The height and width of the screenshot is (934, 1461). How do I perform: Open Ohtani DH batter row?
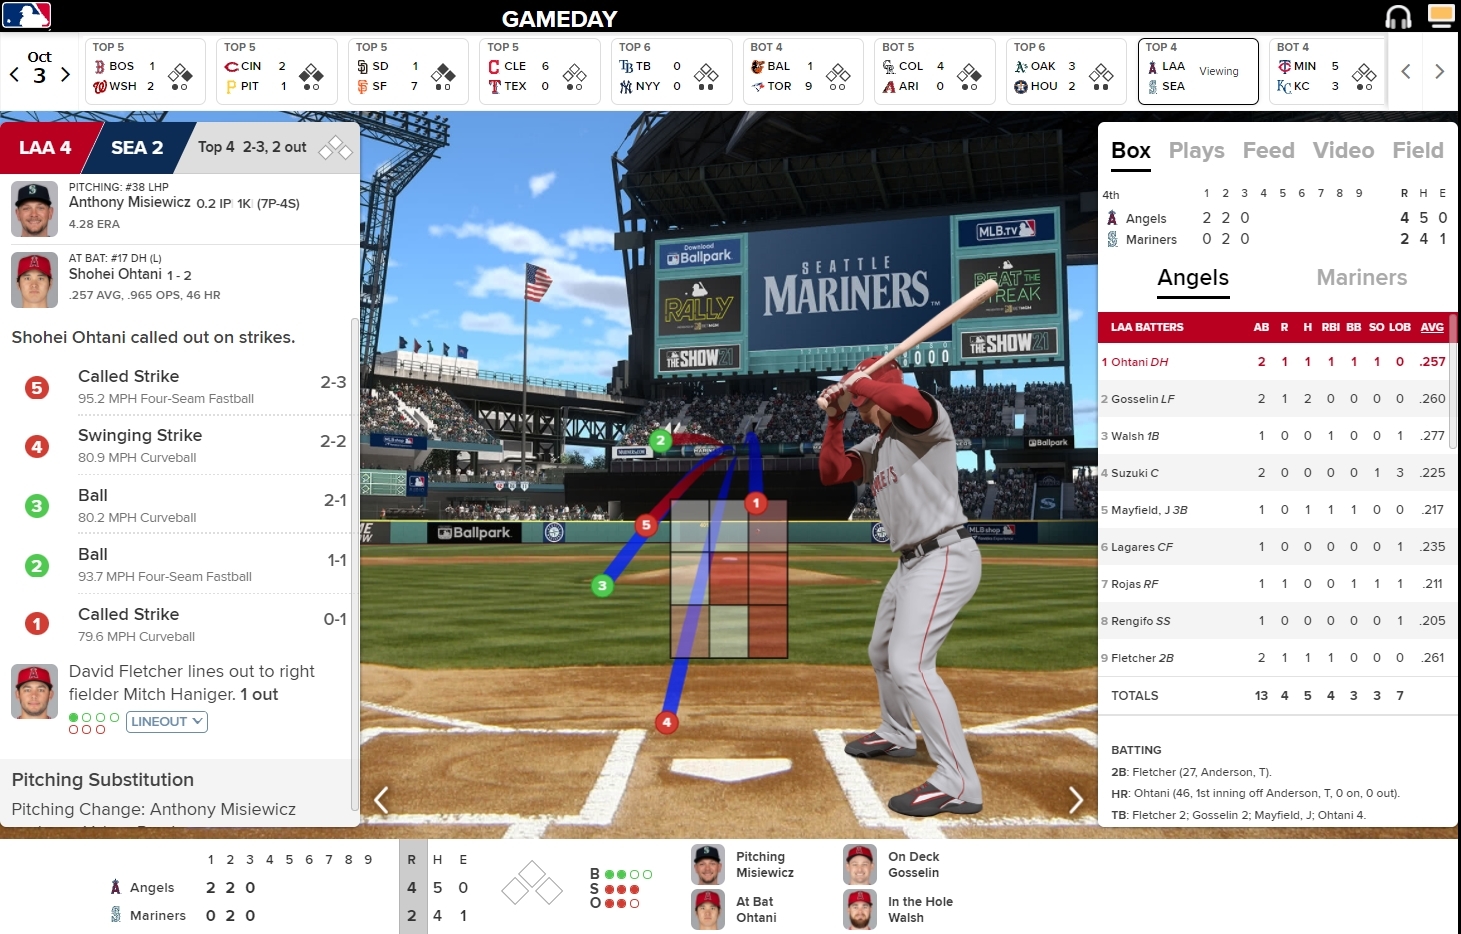(1274, 362)
